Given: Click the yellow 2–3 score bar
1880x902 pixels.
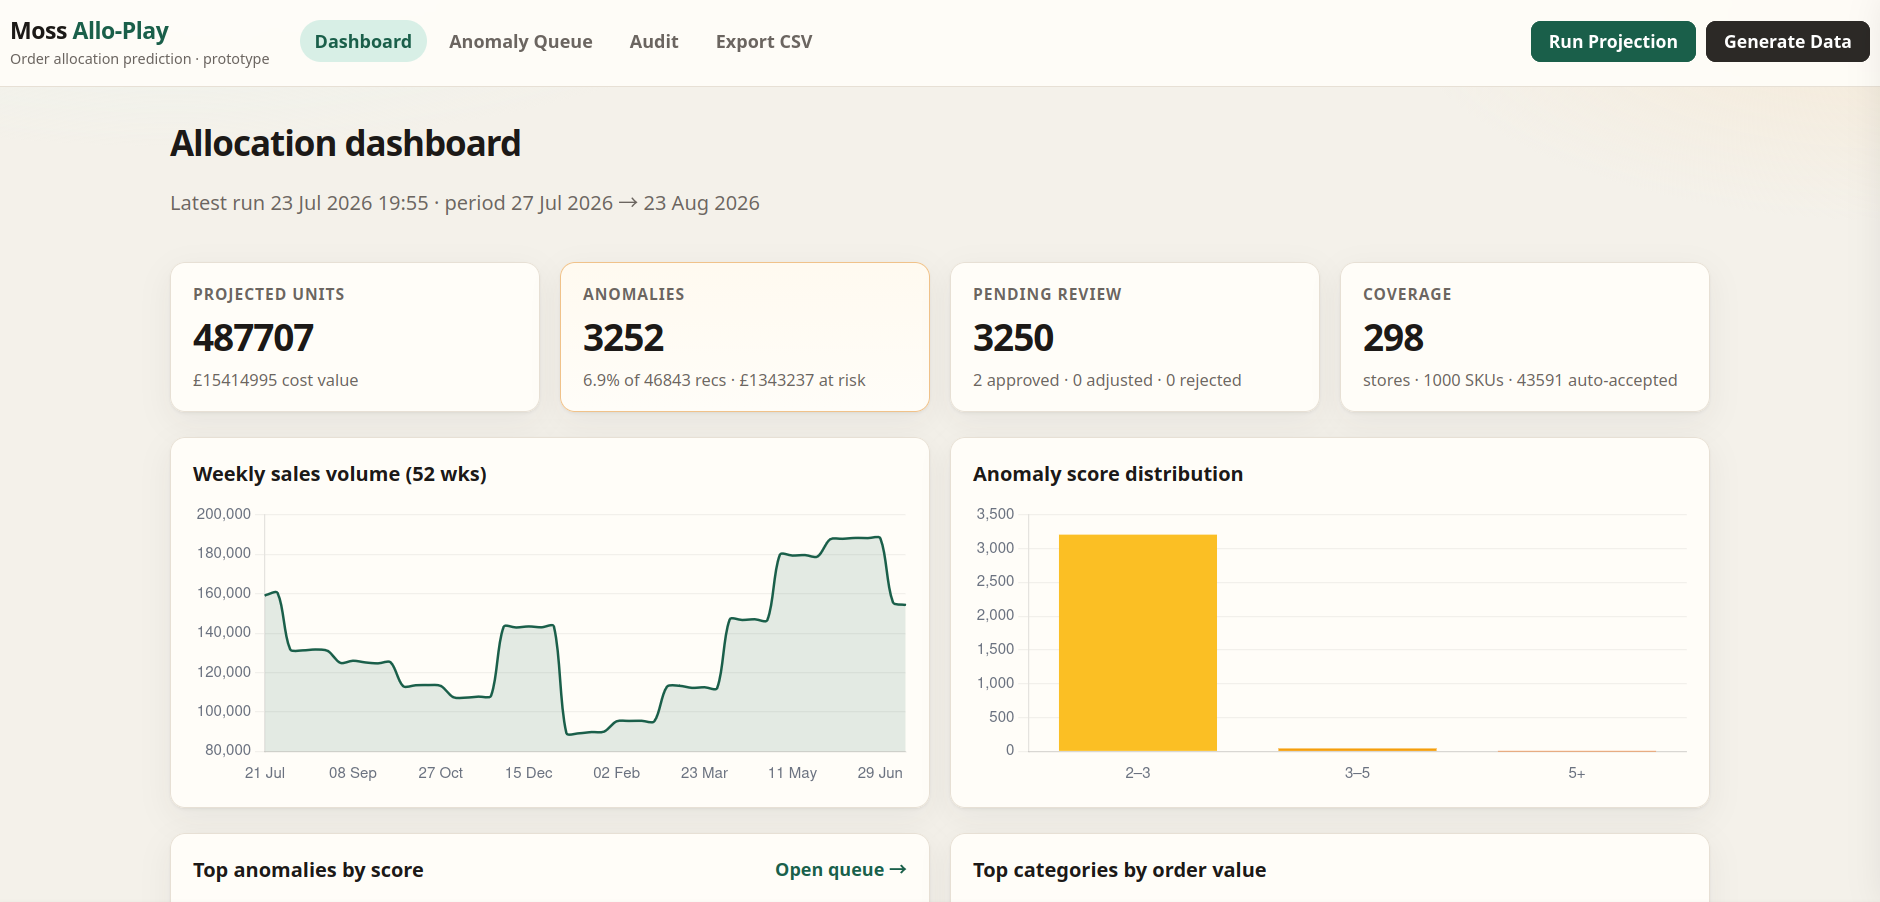Looking at the screenshot, I should pos(1138,643).
